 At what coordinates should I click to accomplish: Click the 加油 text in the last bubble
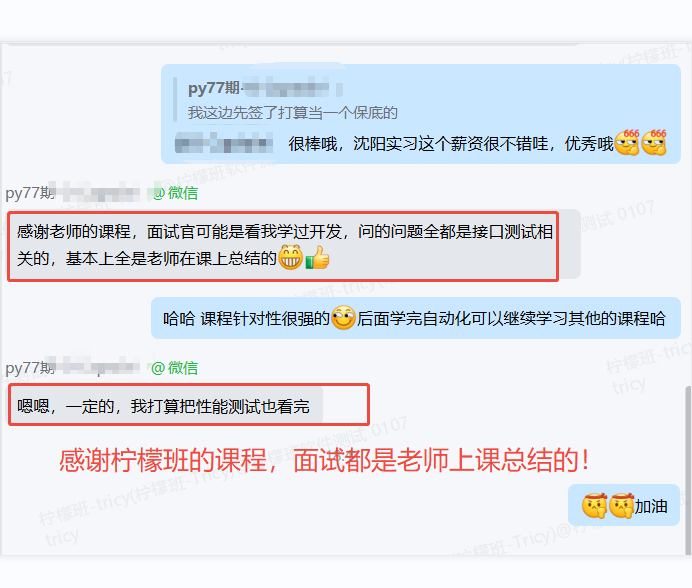point(651,506)
